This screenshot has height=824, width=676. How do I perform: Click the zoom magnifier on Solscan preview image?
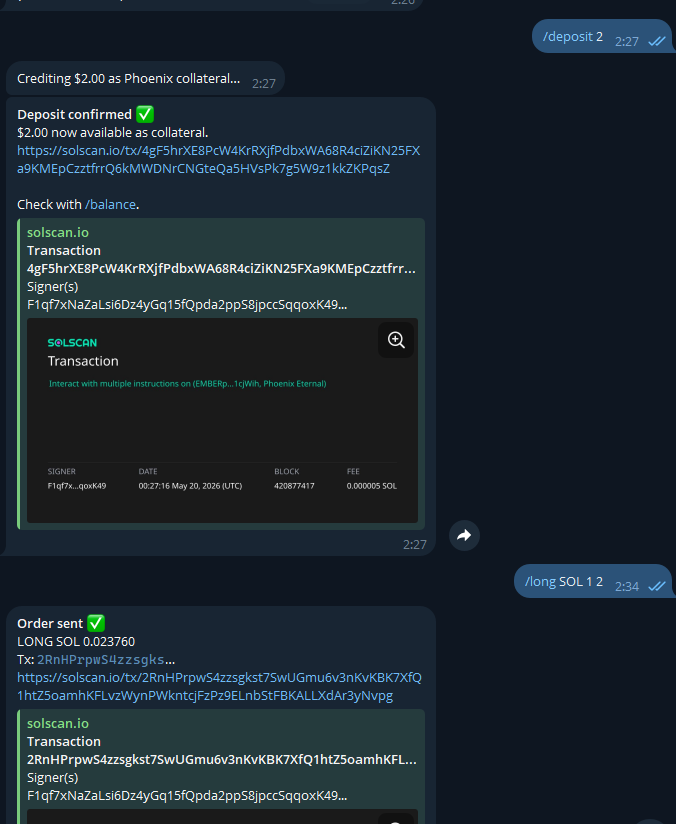pos(396,340)
